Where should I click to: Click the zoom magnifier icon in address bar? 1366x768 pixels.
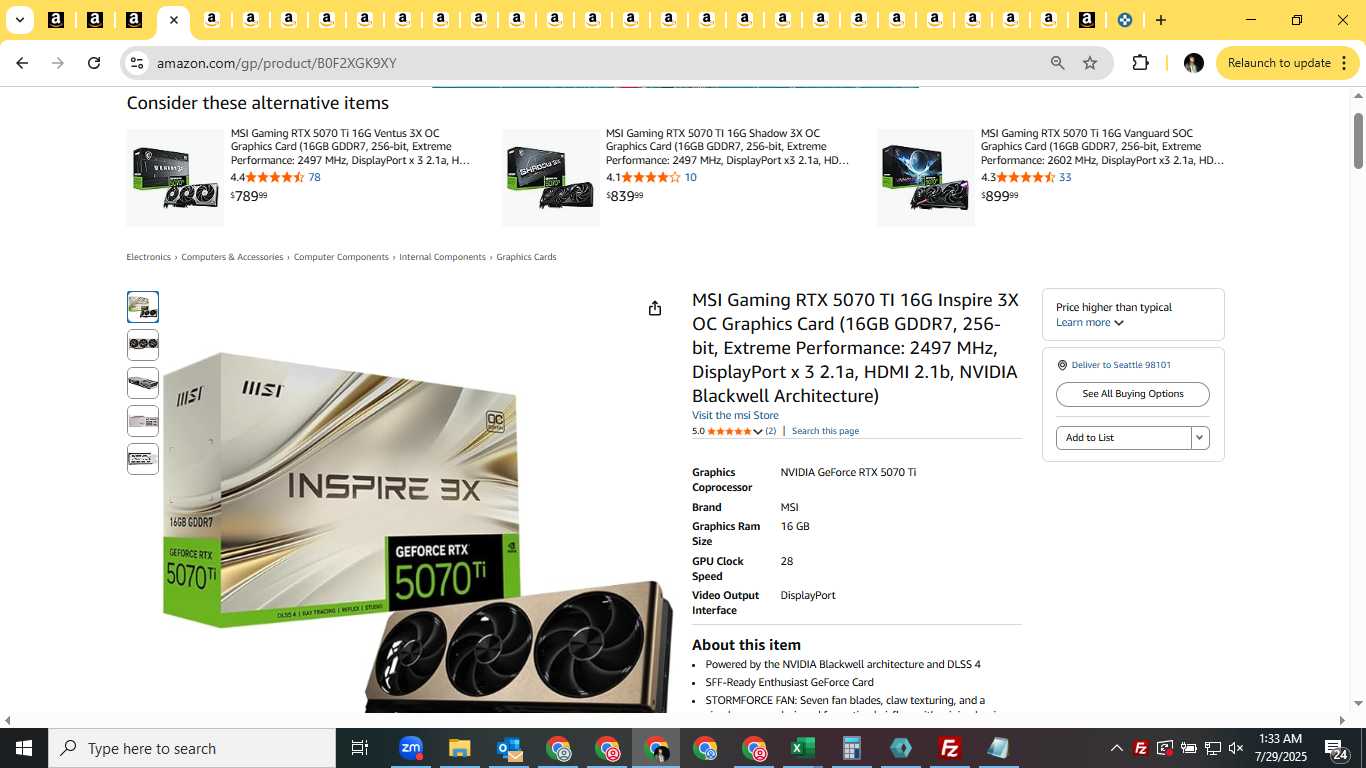point(1057,63)
